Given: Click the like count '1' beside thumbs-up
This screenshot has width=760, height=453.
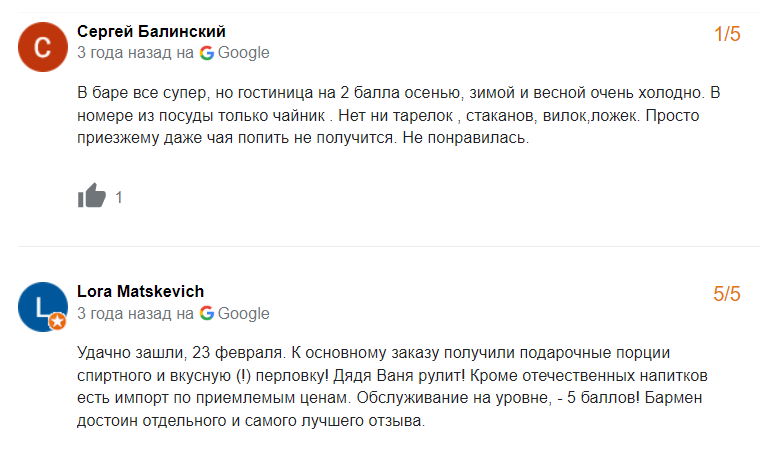Looking at the screenshot, I should (119, 197).
